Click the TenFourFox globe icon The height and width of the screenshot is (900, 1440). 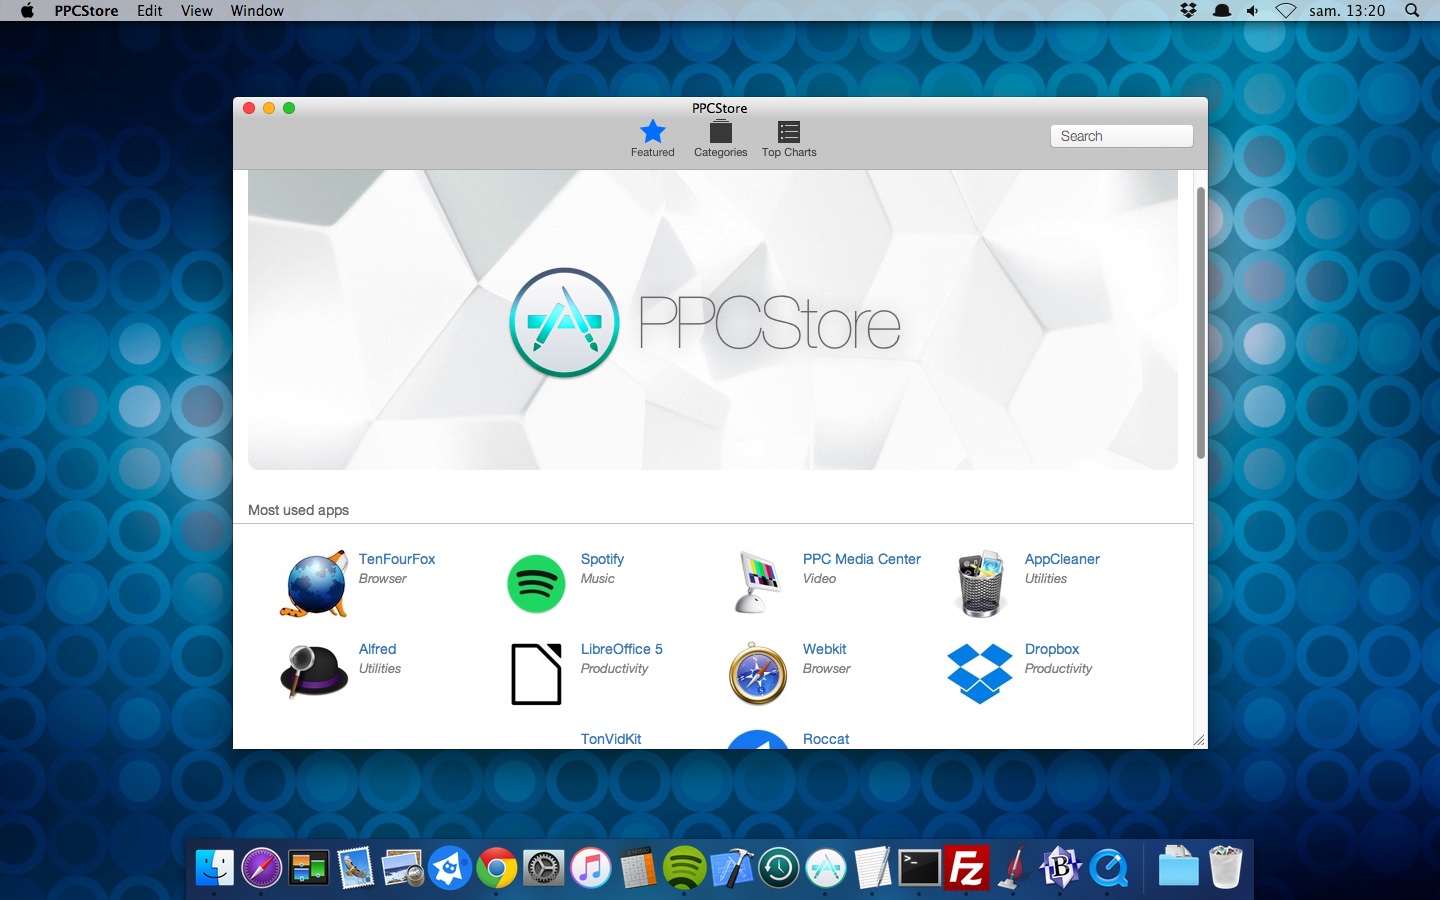314,584
